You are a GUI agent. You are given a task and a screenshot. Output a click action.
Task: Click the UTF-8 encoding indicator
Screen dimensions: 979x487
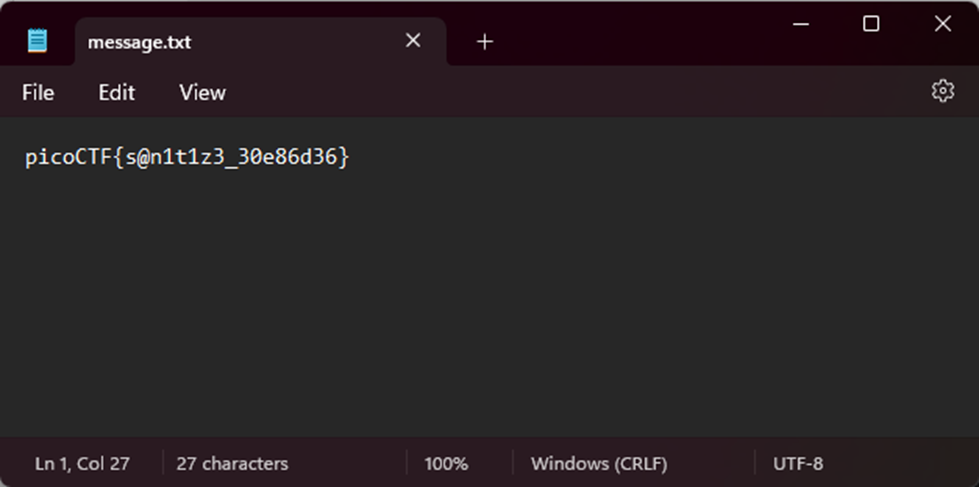tap(798, 464)
